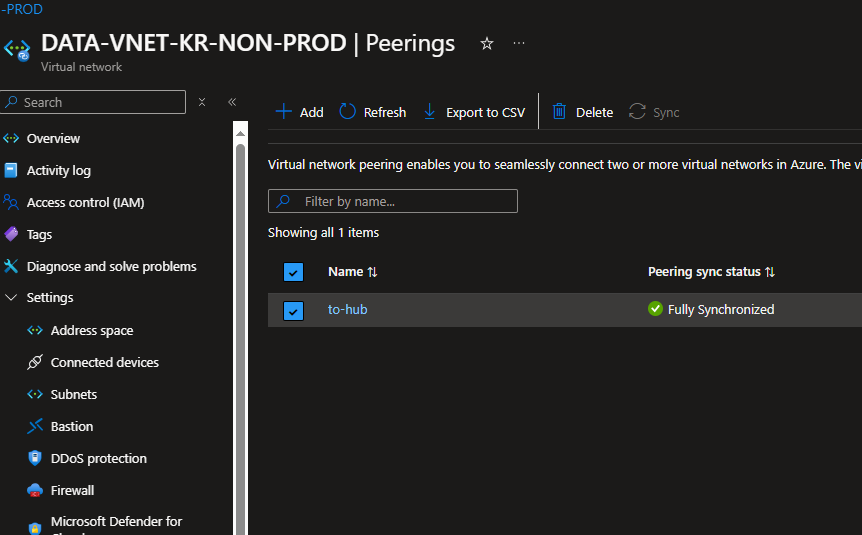Clear the sidebar search with X
The height and width of the screenshot is (535, 862).
click(202, 102)
